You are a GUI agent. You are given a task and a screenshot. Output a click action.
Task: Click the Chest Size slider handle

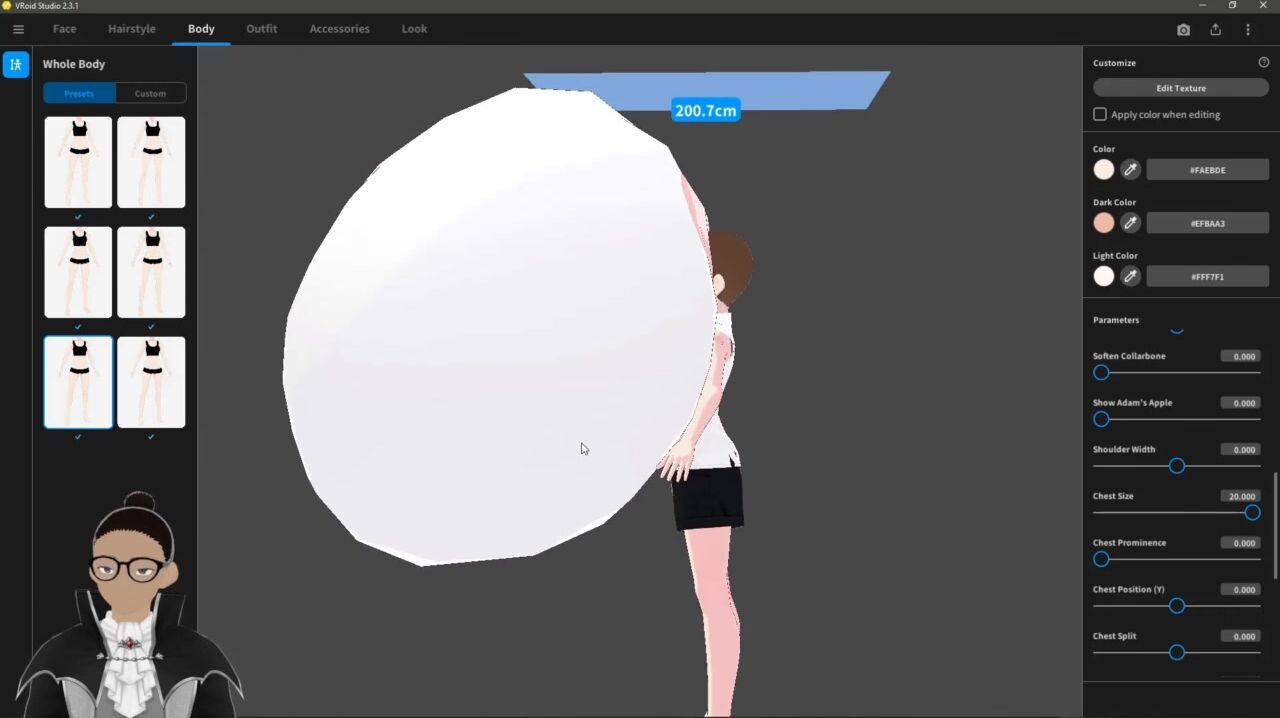click(1252, 513)
